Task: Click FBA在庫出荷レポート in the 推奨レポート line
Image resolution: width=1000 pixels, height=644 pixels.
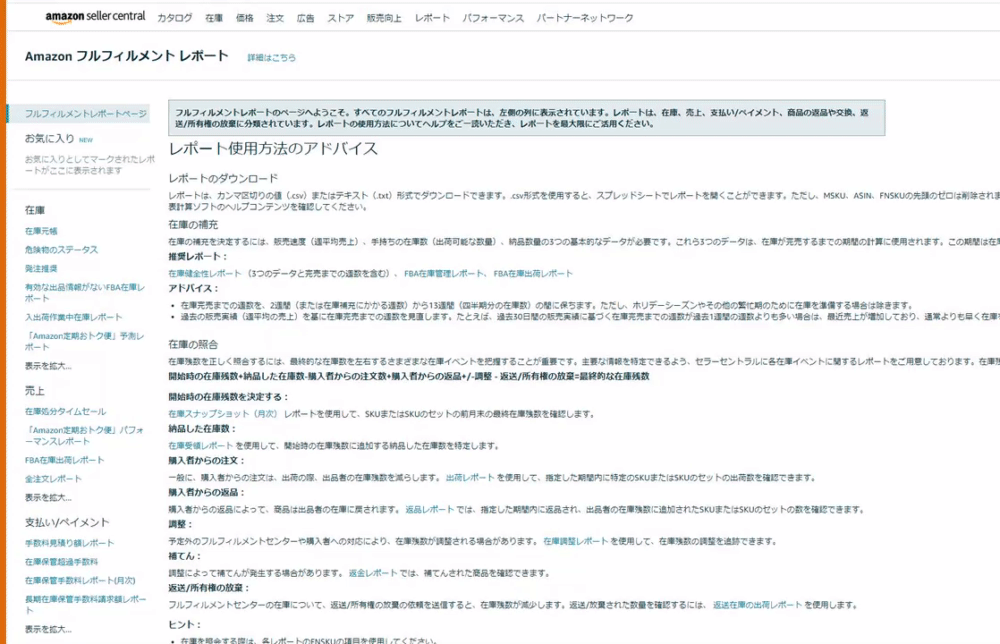Action: pos(533,274)
